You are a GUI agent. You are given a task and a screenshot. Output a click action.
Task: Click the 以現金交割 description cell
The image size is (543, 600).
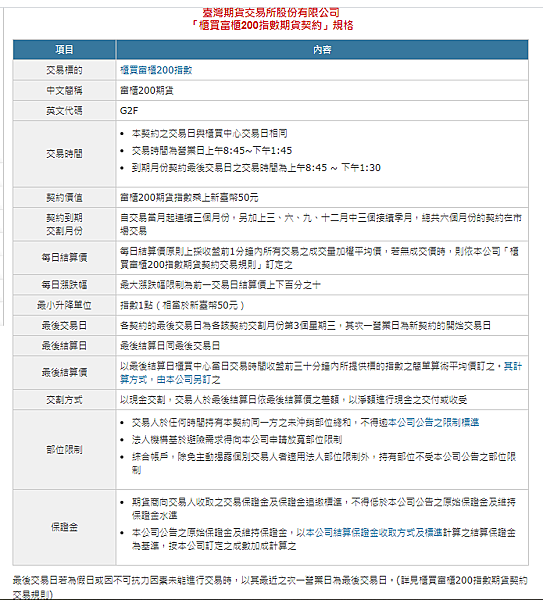pyautogui.click(x=322, y=400)
